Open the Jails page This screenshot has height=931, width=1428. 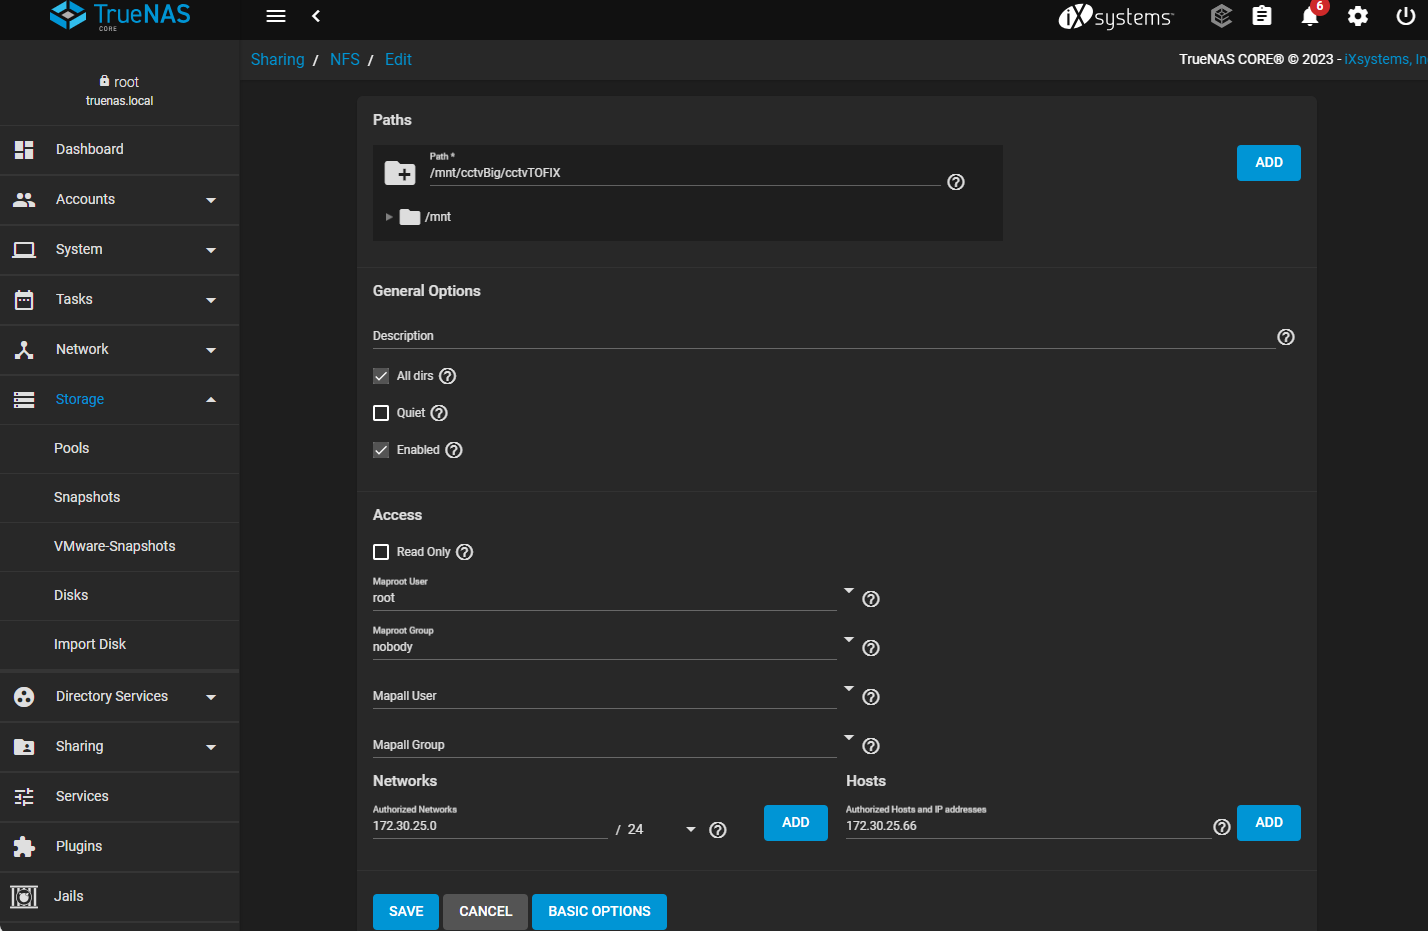coord(120,897)
